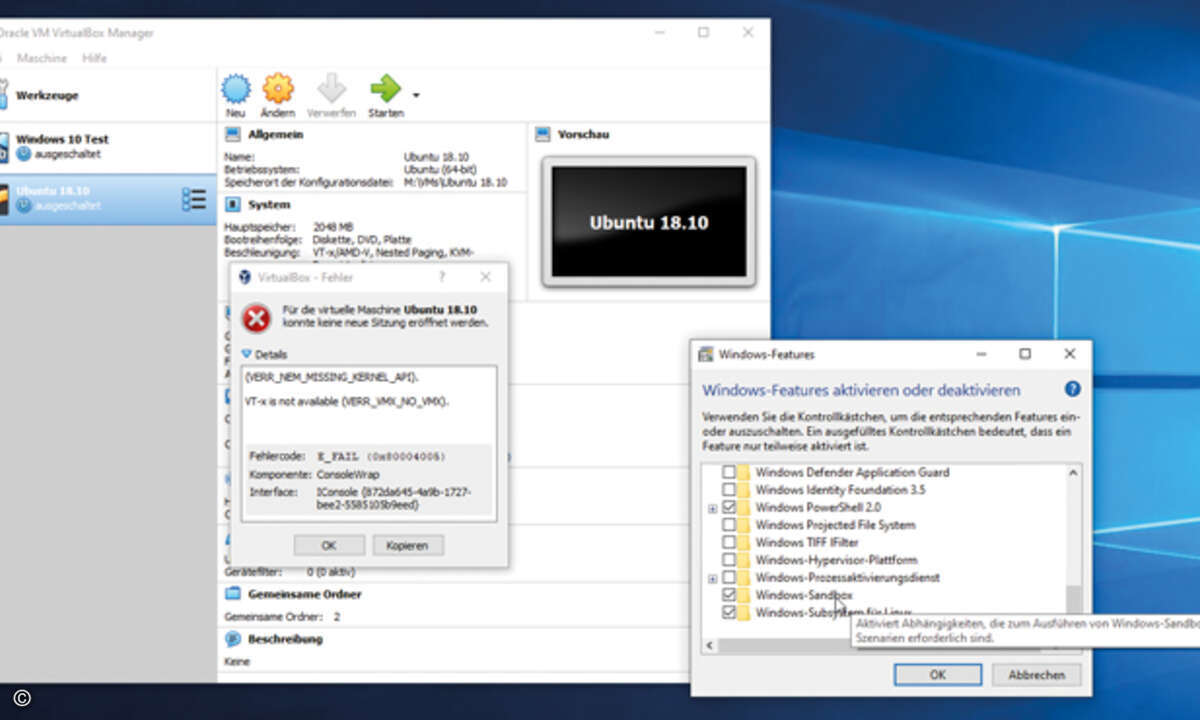Click the 2048 MB Hauptspeicher value
The height and width of the screenshot is (720, 1200).
[x=332, y=227]
